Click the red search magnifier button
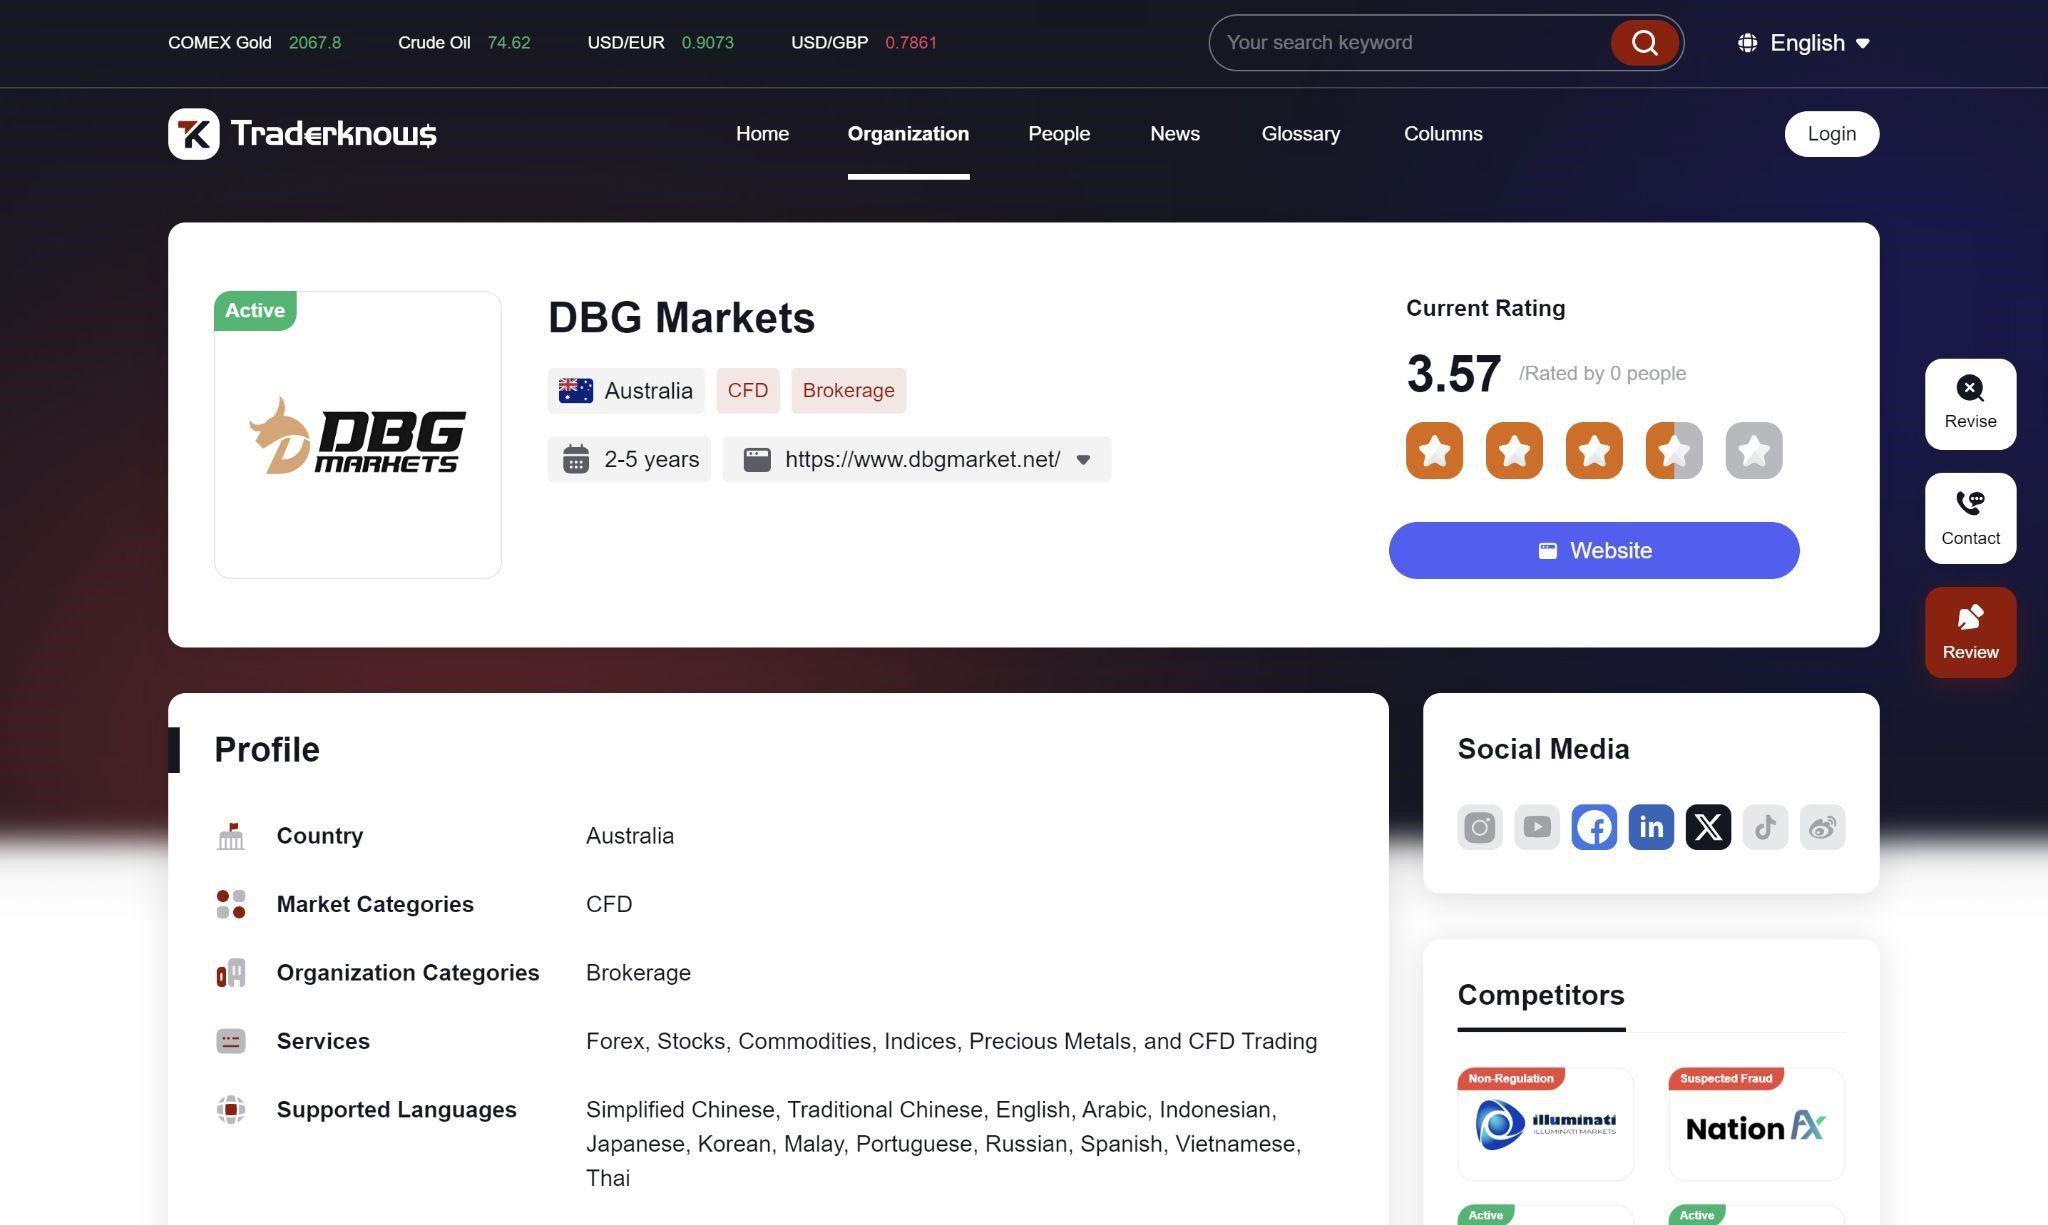 [1644, 43]
